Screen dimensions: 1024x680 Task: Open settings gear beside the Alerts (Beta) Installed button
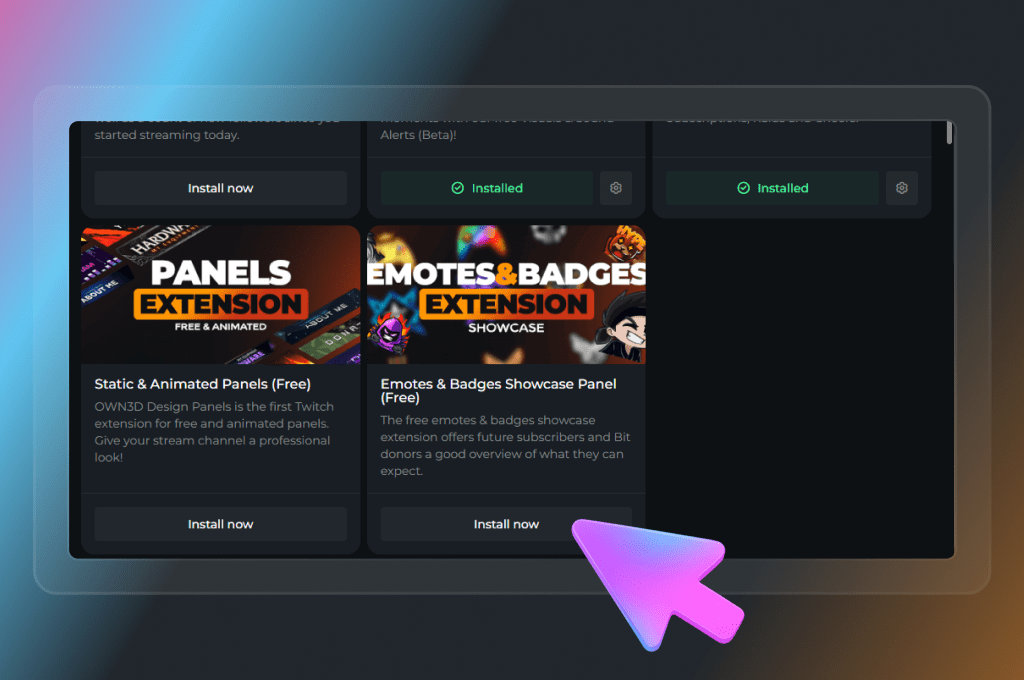616,188
